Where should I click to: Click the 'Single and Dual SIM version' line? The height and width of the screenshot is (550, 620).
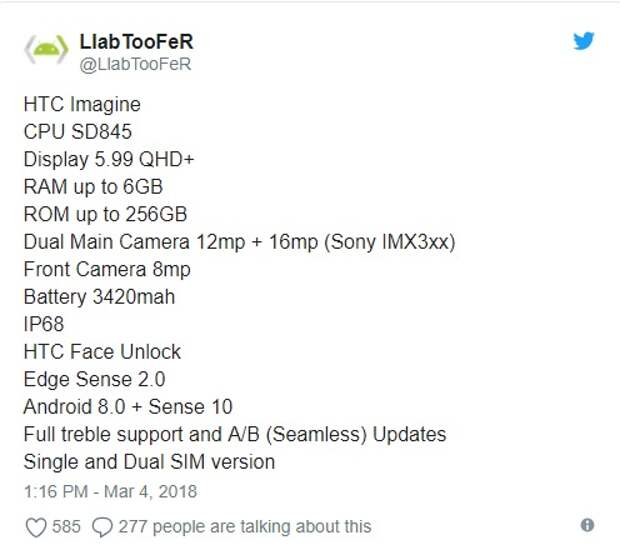(x=149, y=462)
